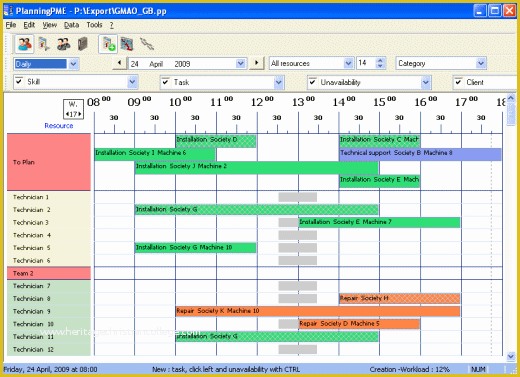Click the vertical scrollbar down arrow
This screenshot has height=377, width=520.
(x=511, y=357)
